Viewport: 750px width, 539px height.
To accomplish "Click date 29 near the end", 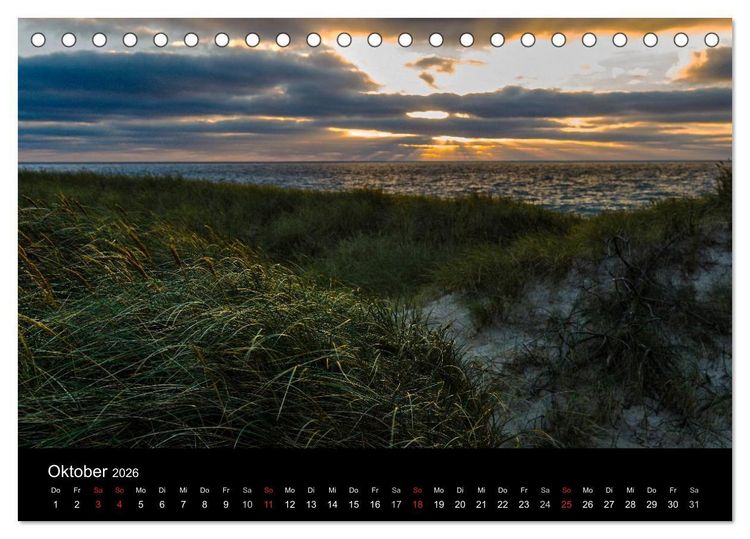I will pyautogui.click(x=651, y=505).
